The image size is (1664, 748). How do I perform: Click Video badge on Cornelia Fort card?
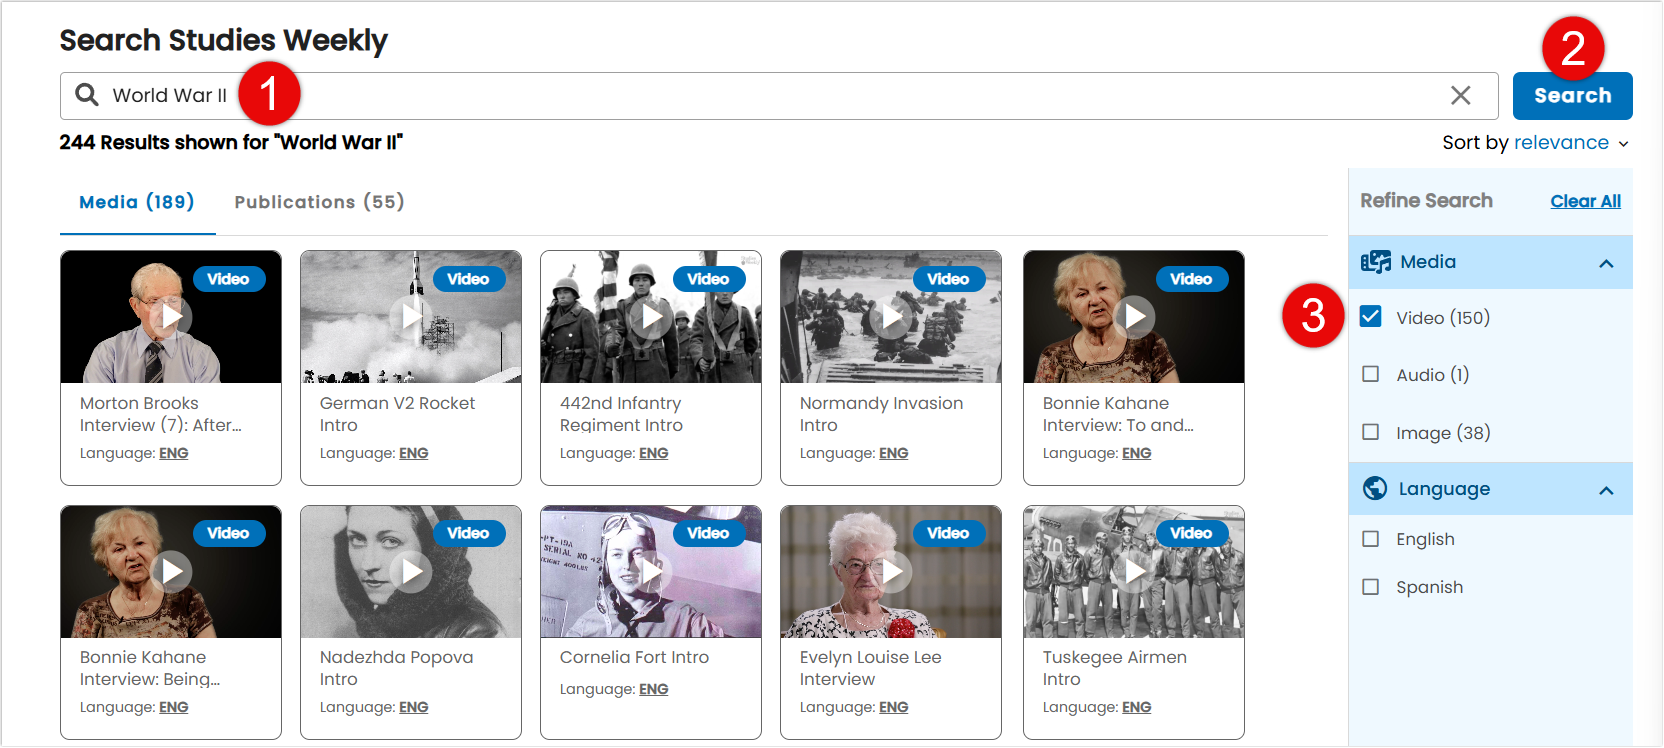(x=708, y=533)
